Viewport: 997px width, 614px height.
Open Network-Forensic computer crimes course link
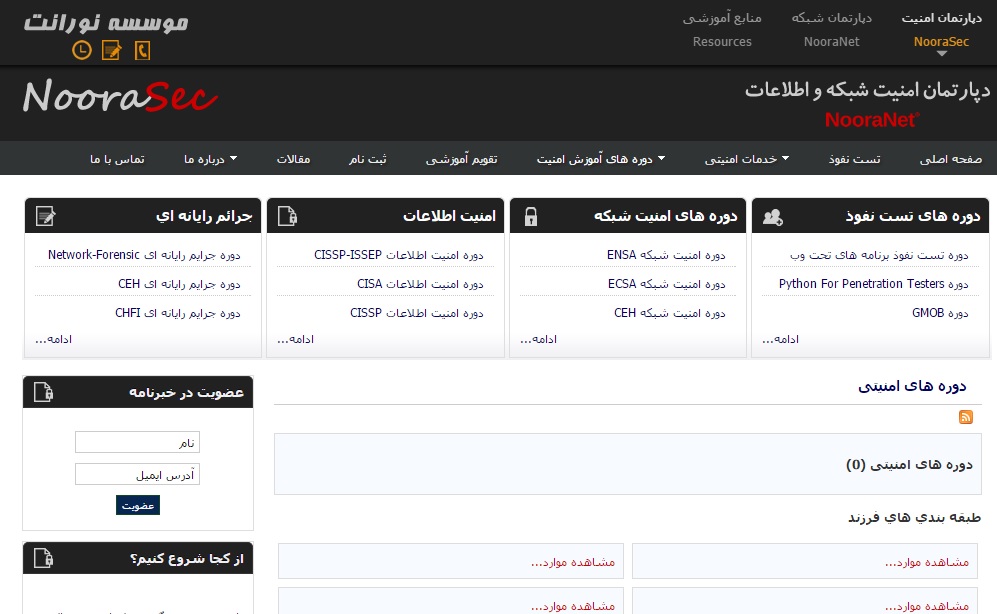click(x=144, y=255)
